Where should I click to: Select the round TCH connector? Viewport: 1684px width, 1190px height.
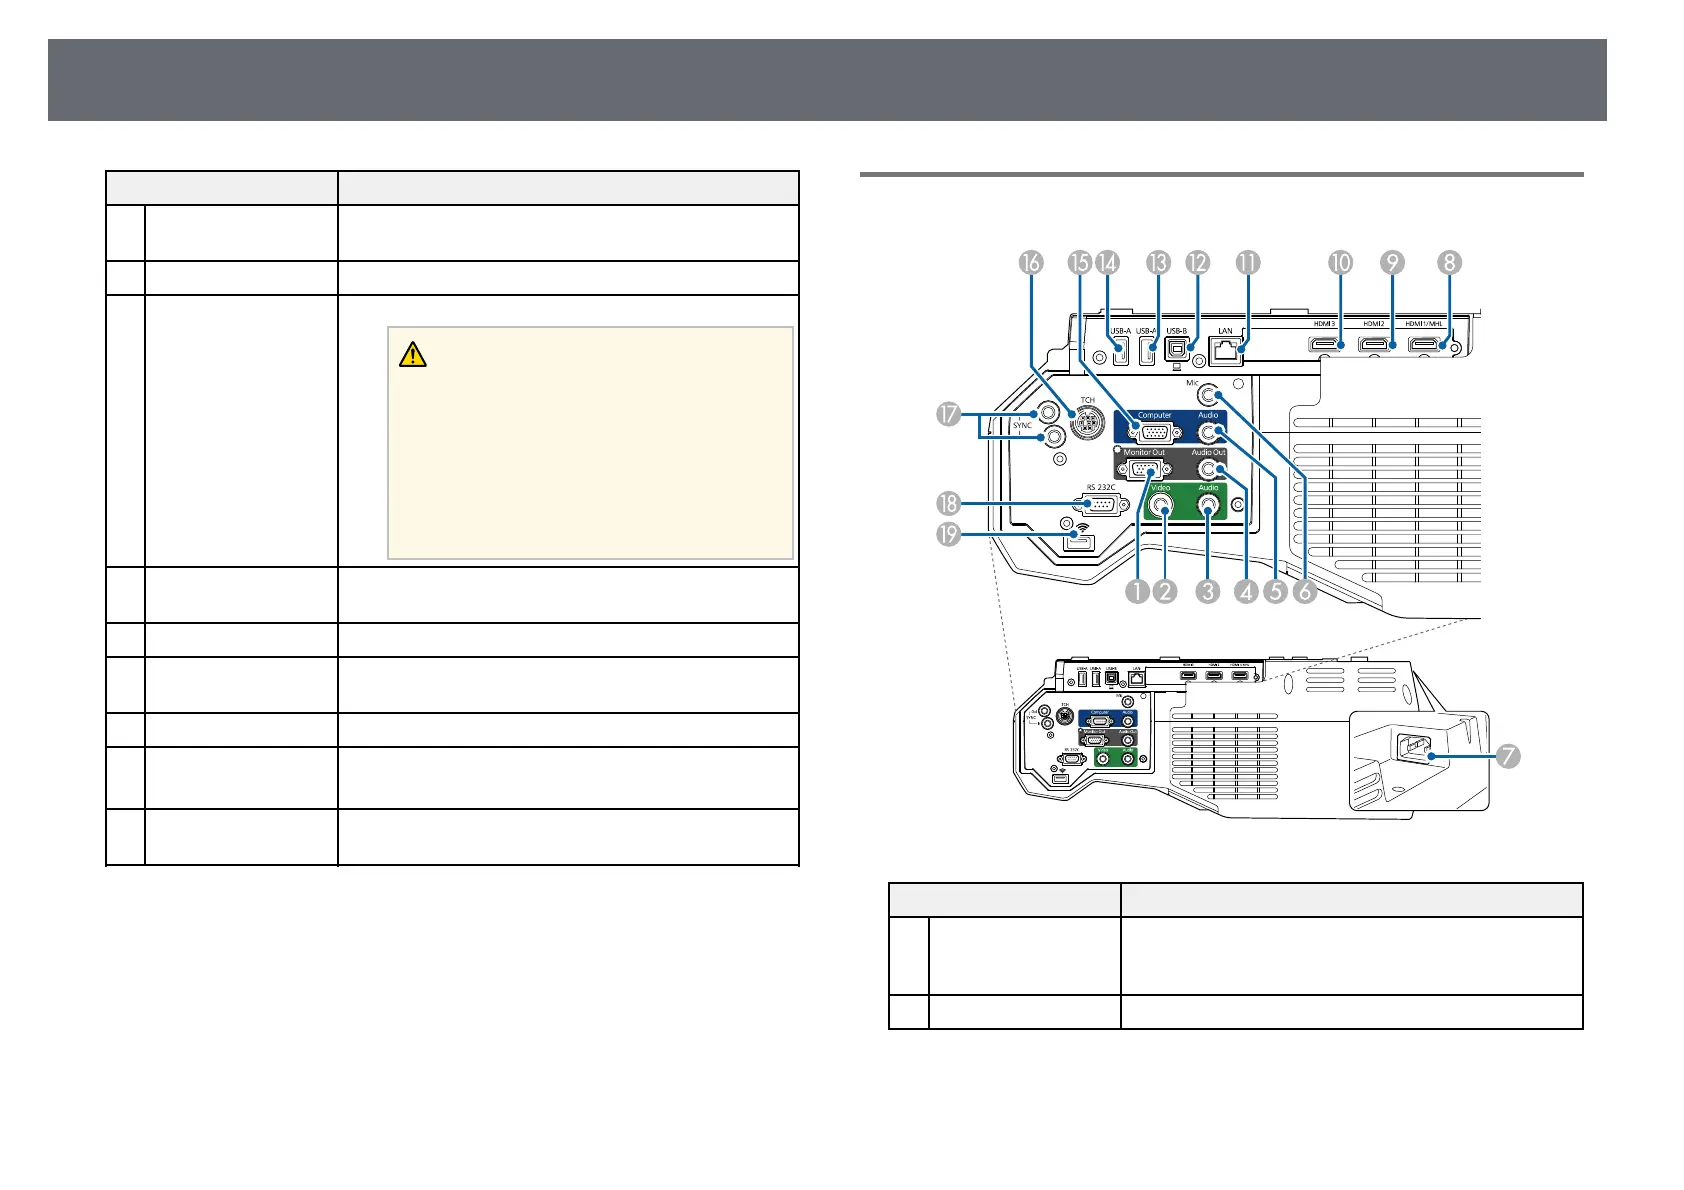1087,423
